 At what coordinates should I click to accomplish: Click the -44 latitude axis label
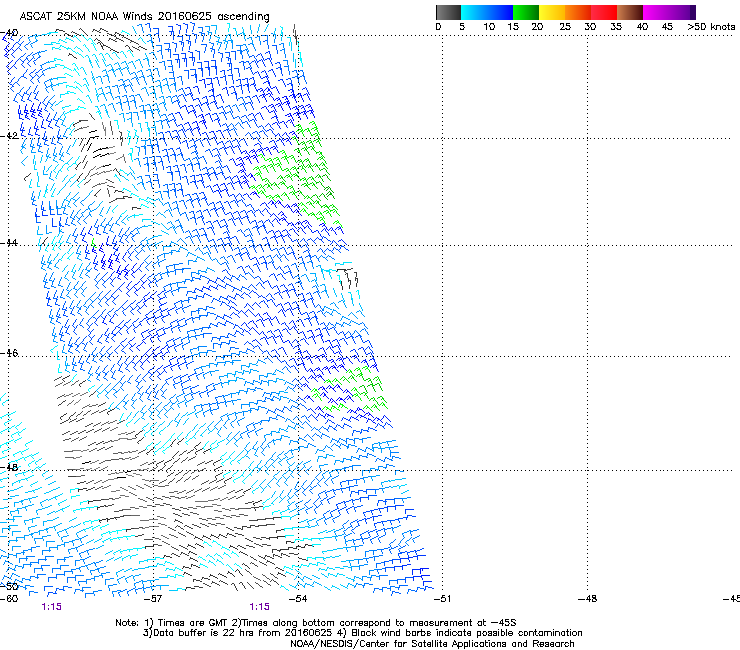[x=9, y=243]
